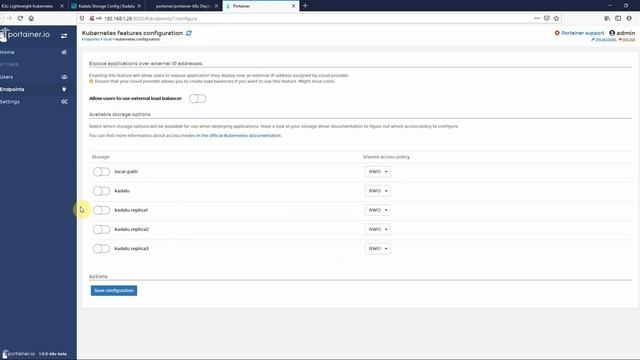
Task: Click the local breadcrumb link
Action: pos(107,40)
